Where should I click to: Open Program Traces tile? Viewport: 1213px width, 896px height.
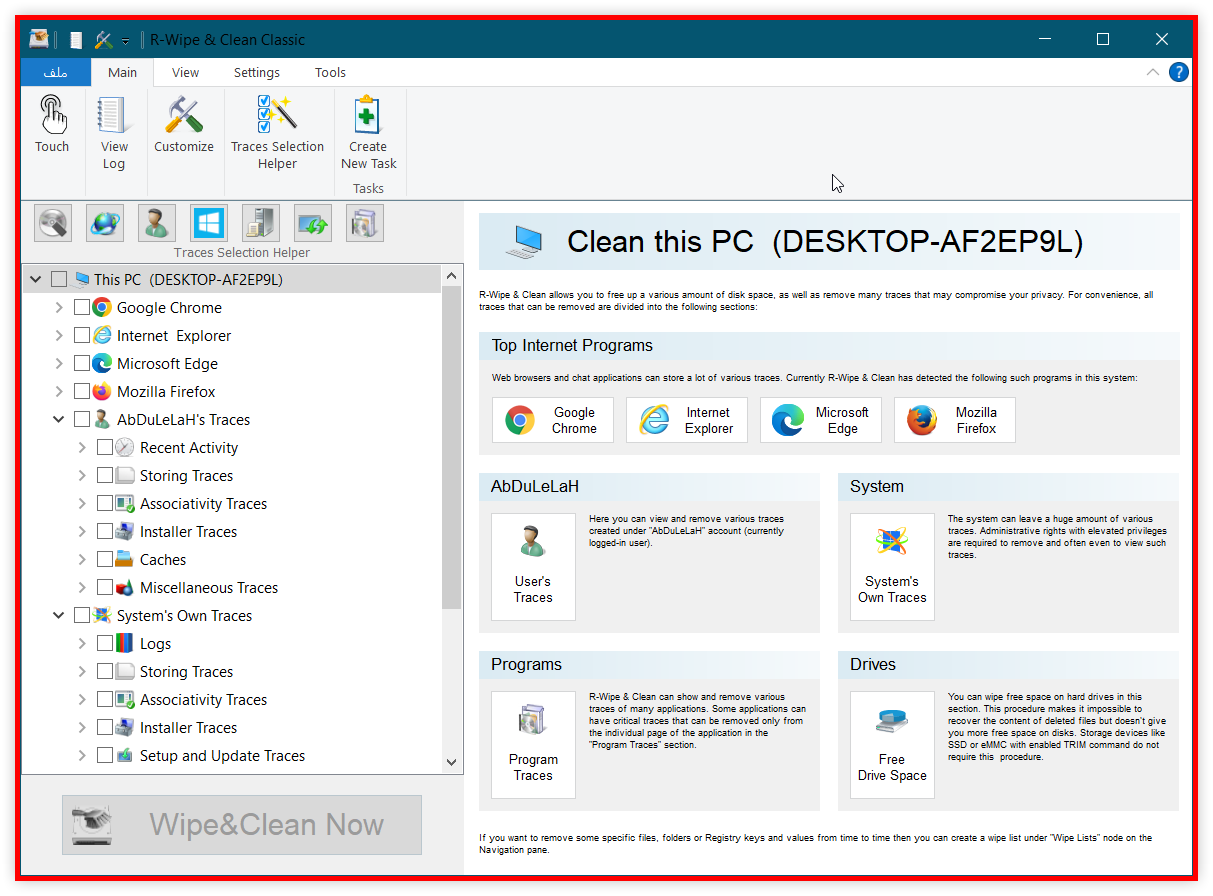point(533,745)
